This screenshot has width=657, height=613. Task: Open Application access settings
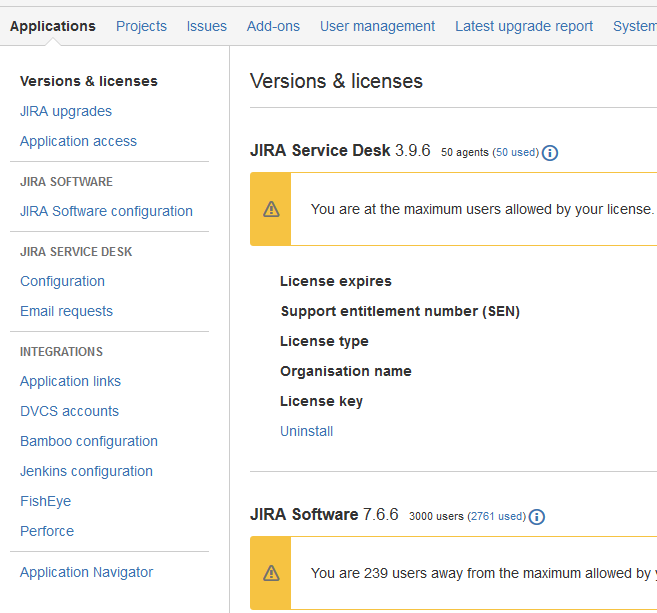tap(78, 141)
